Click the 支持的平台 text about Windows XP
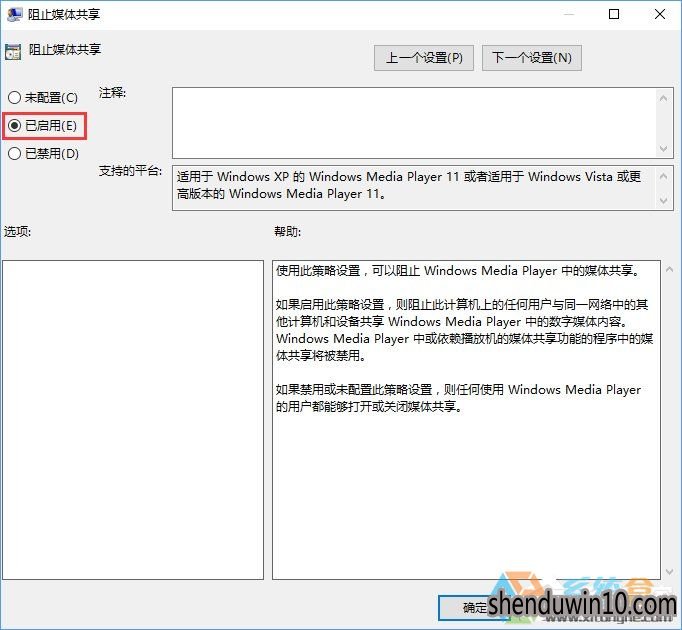The image size is (682, 630). pos(408,185)
